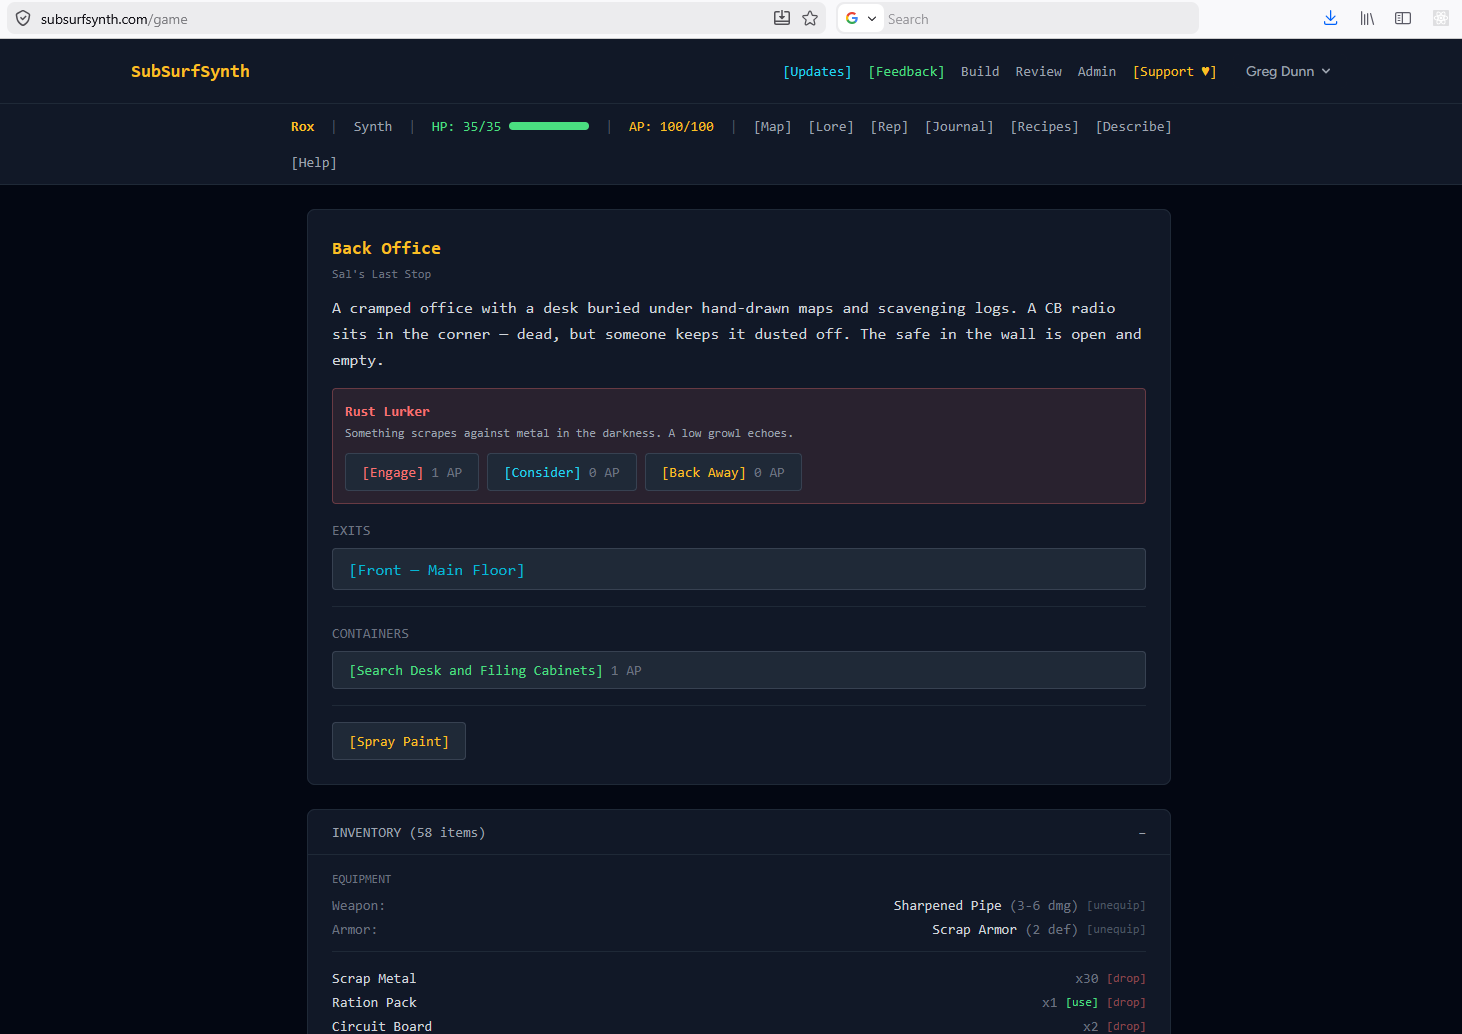
Task: Collapse the Inventory panel
Action: tap(1141, 833)
